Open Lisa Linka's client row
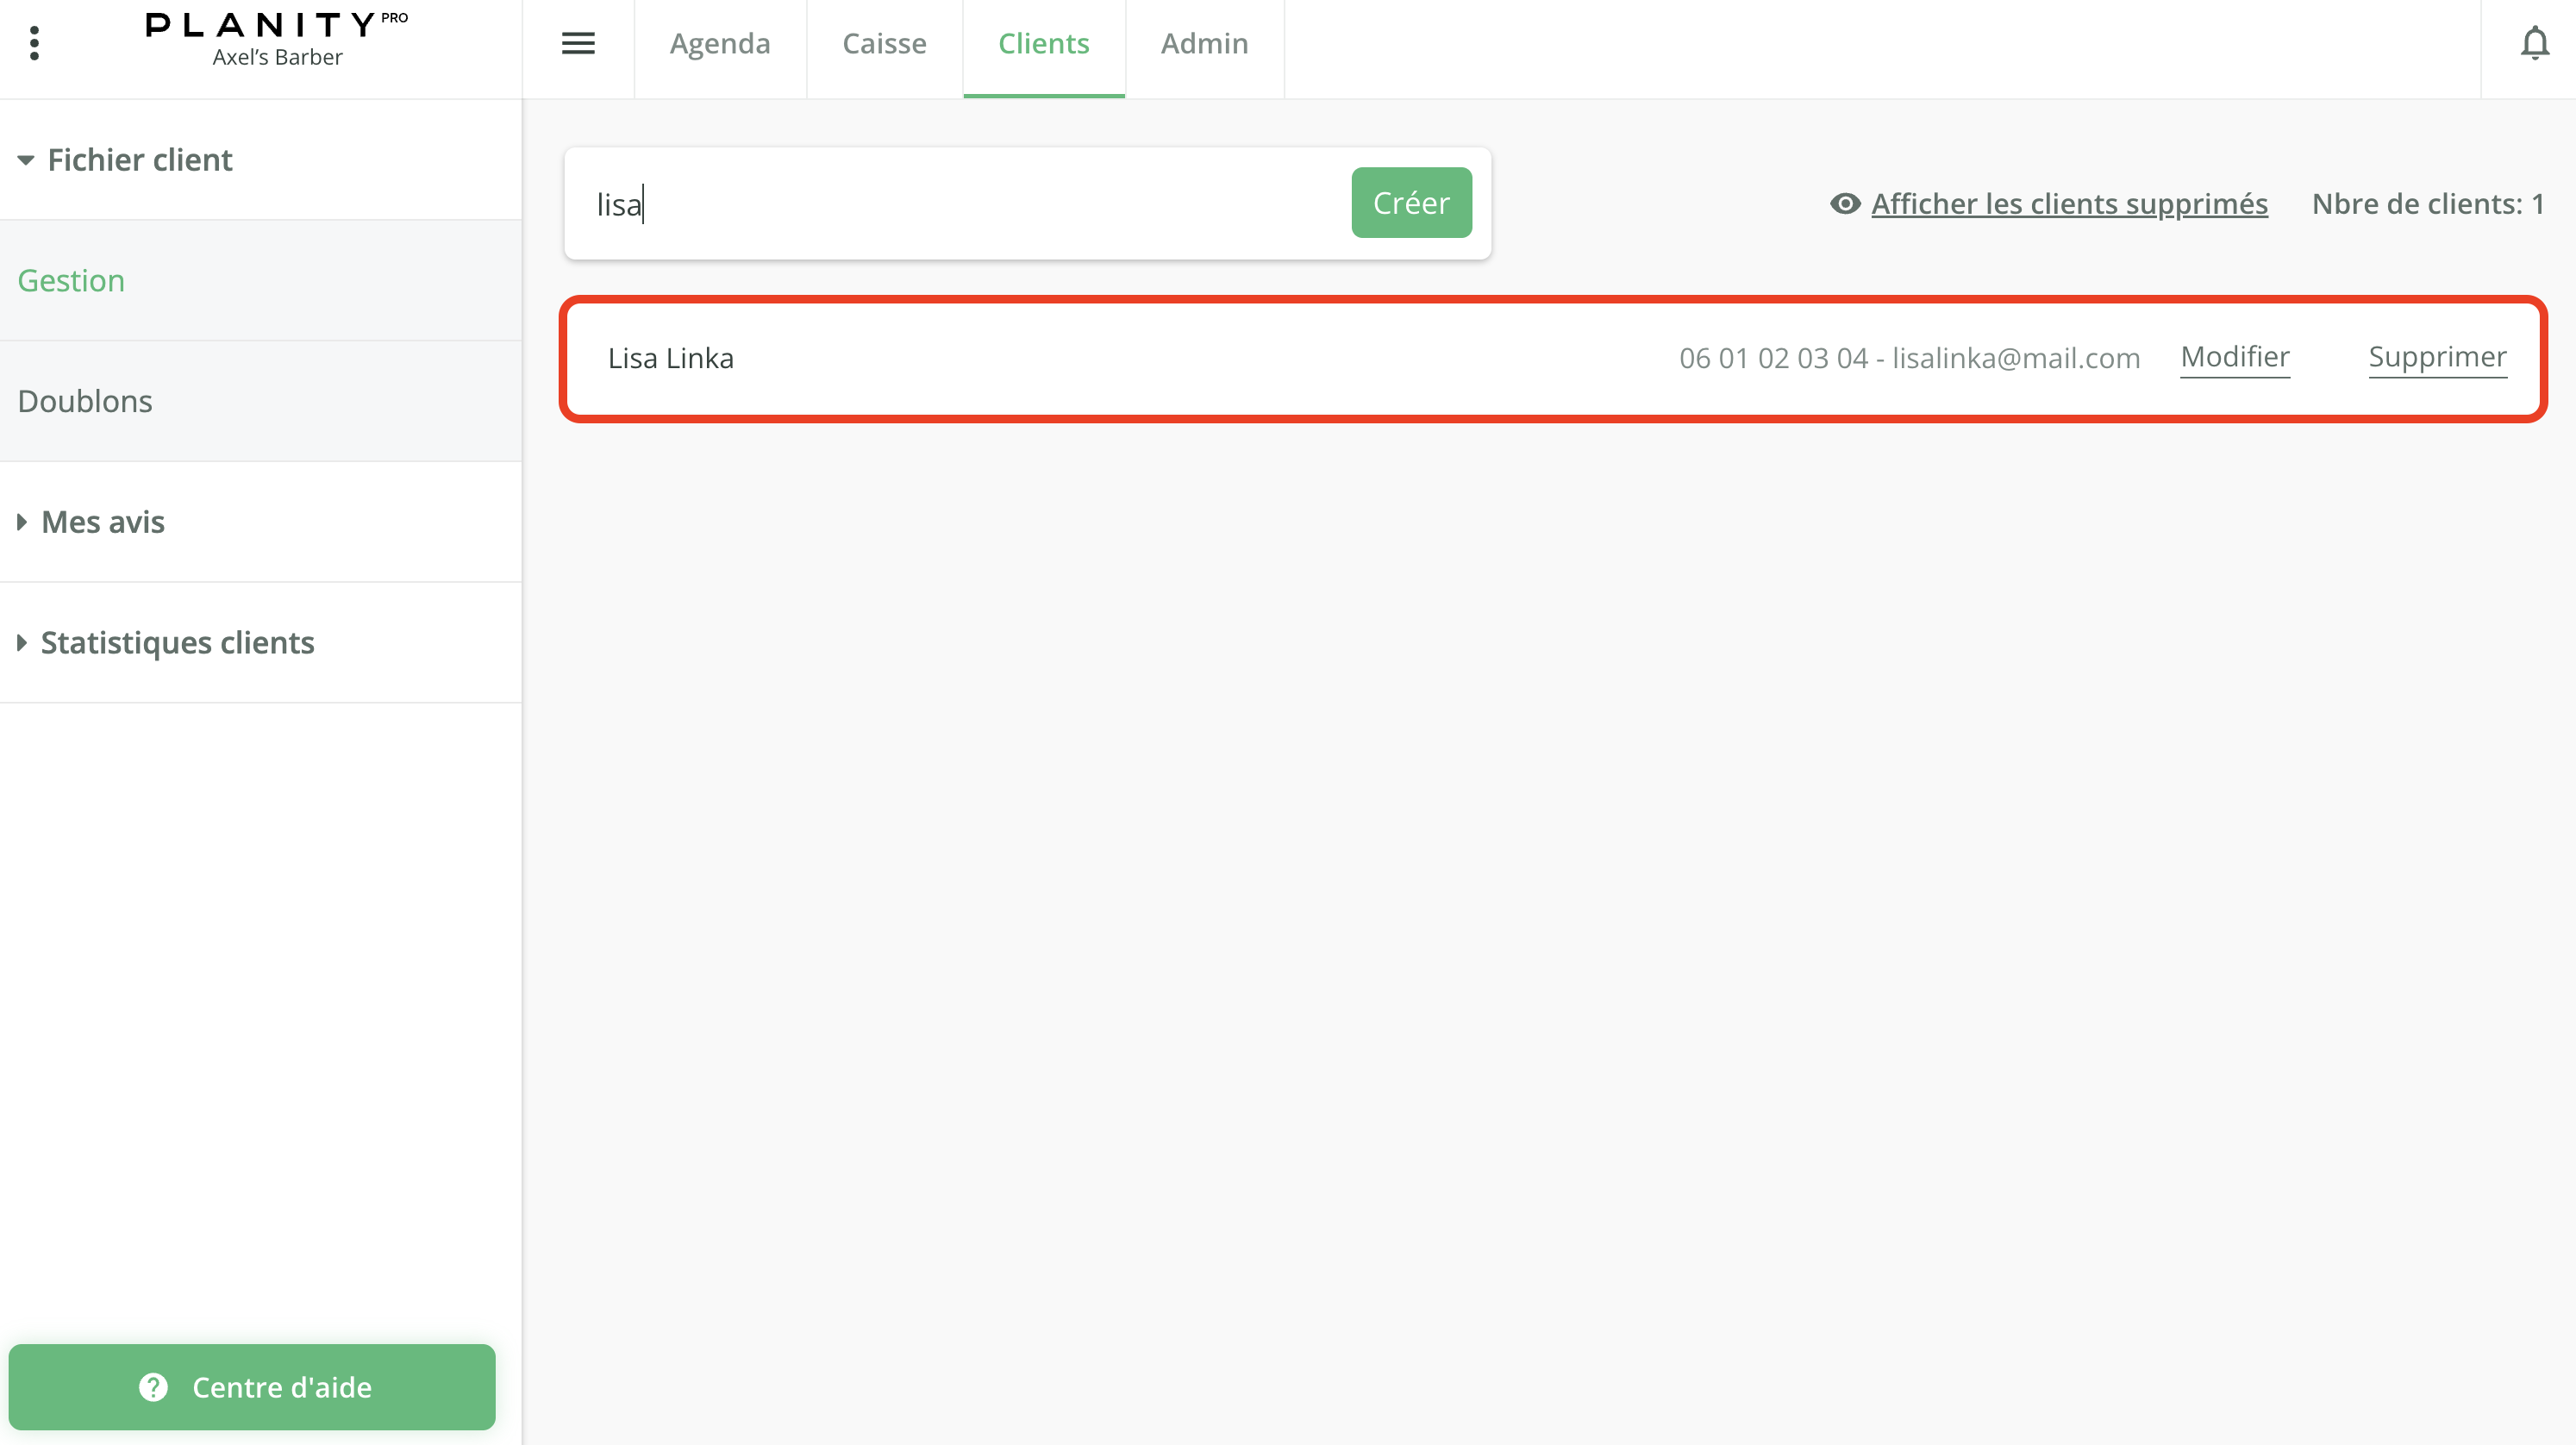Image resolution: width=2576 pixels, height=1445 pixels. (x=670, y=358)
